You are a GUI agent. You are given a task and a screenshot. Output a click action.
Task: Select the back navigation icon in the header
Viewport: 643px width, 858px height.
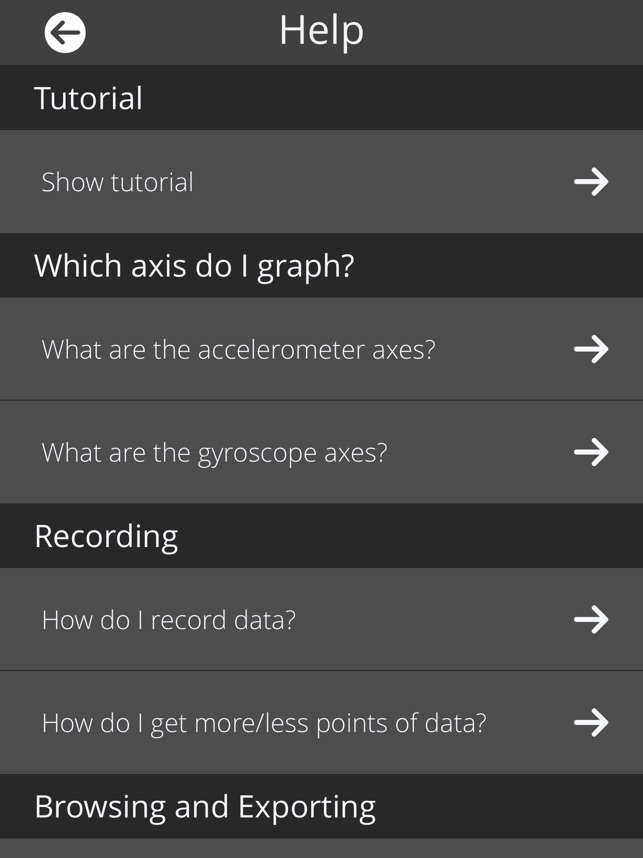(62, 31)
